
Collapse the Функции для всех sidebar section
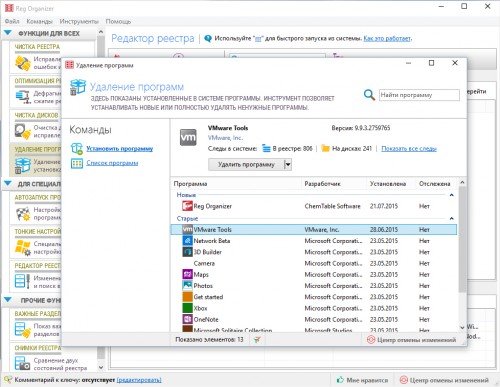coord(8,33)
